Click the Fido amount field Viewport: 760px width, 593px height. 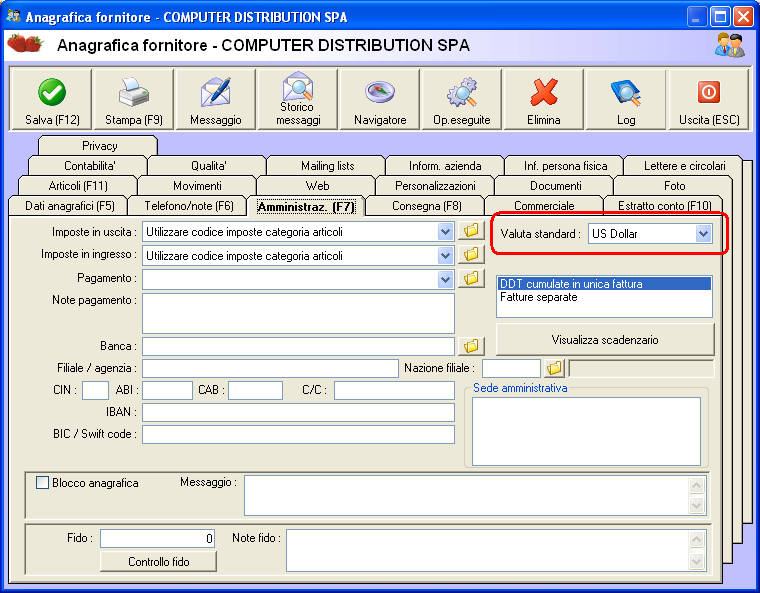click(x=158, y=538)
